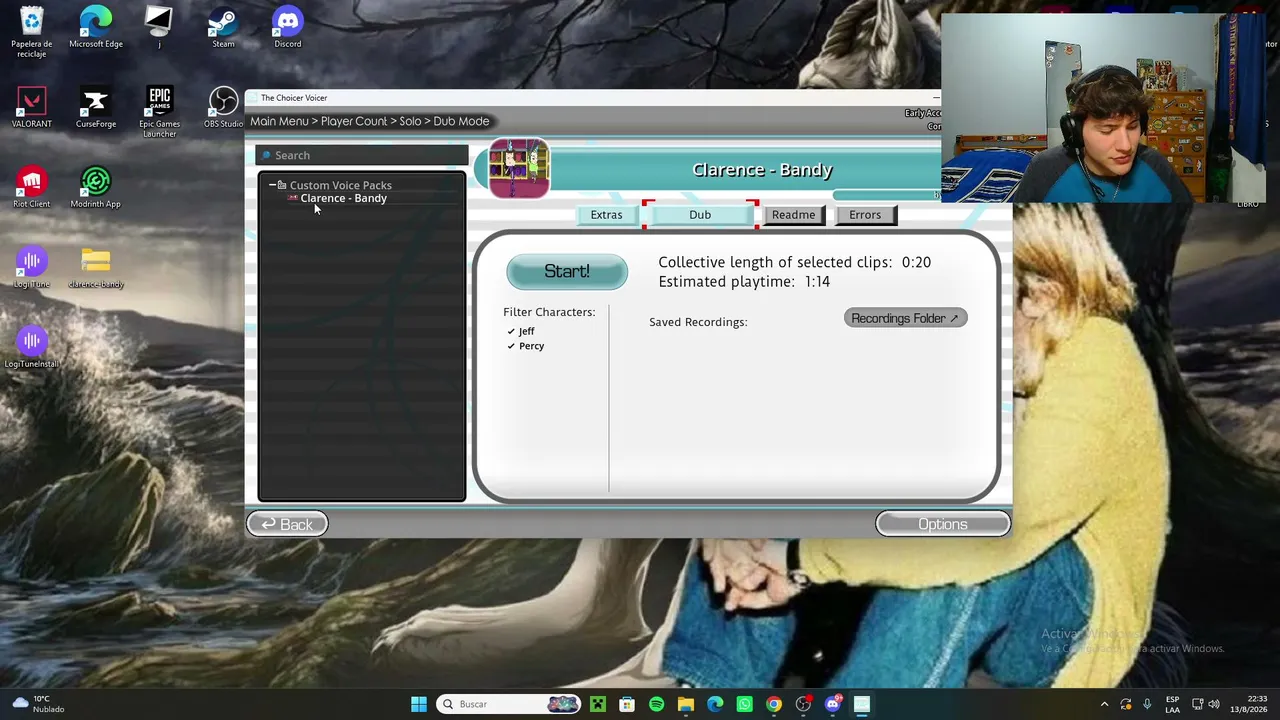This screenshot has height=720, width=1280.
Task: Open File Explorer from the taskbar
Action: [x=686, y=704]
